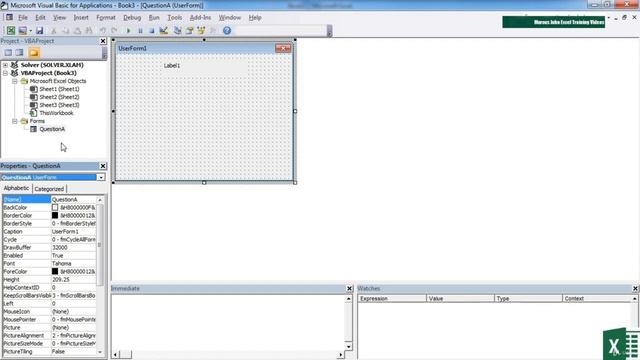Close the Properties - QuestionA panel
Viewport: 640px width, 360px height.
point(103,166)
